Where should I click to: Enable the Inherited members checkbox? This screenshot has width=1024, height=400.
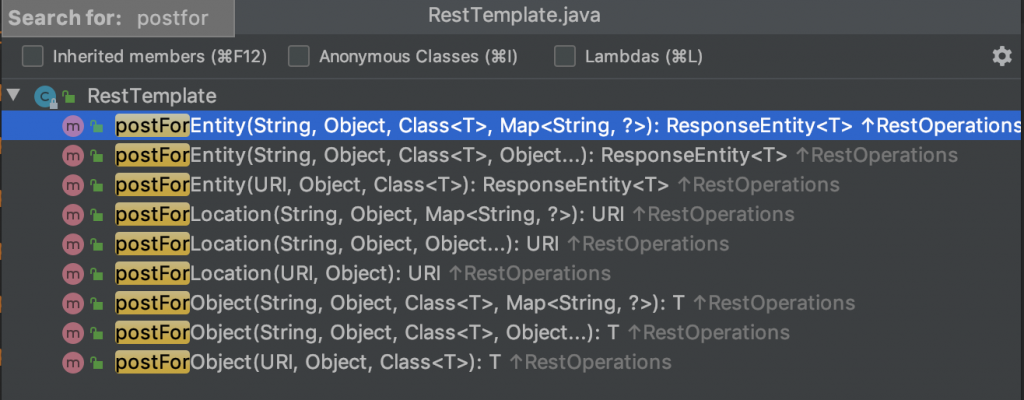coord(33,56)
